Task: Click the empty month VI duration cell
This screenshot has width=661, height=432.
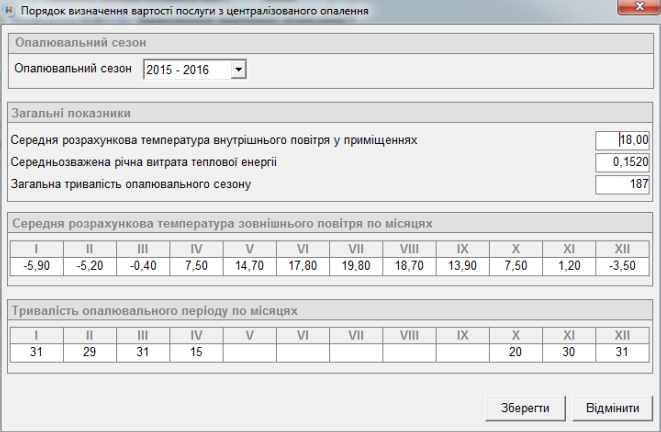Action: pos(303,351)
